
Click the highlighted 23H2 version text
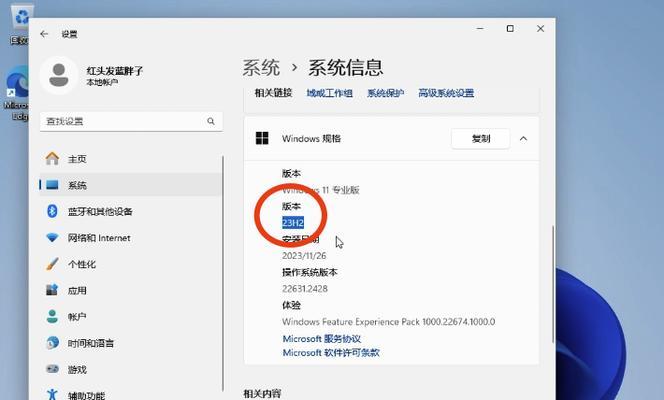[293, 223]
